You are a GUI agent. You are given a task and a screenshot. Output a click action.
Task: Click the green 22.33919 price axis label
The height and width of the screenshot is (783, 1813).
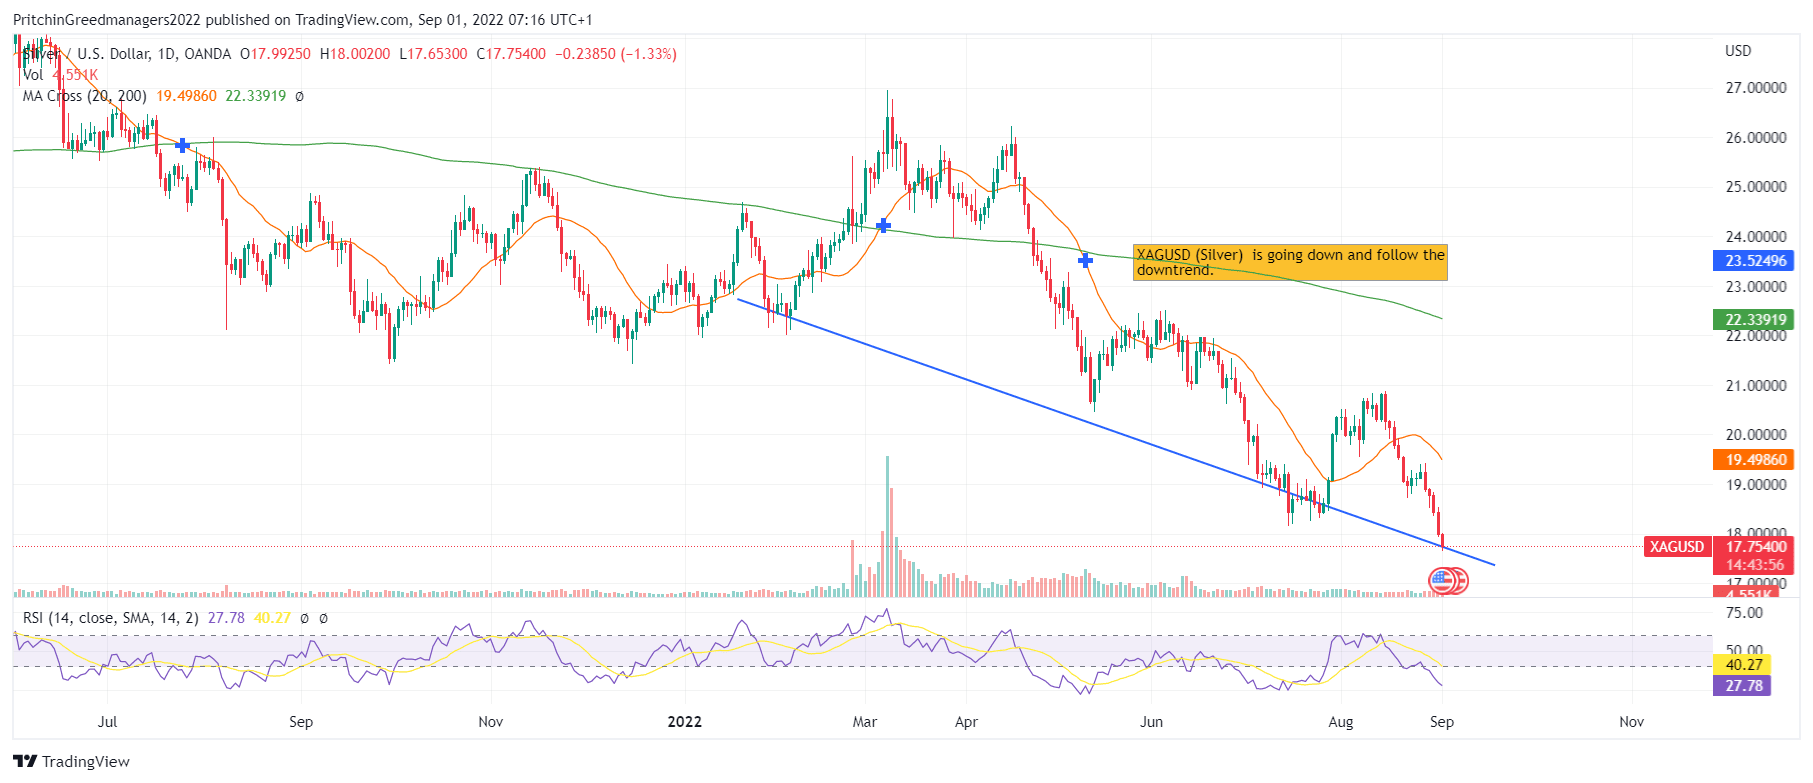coord(1754,320)
